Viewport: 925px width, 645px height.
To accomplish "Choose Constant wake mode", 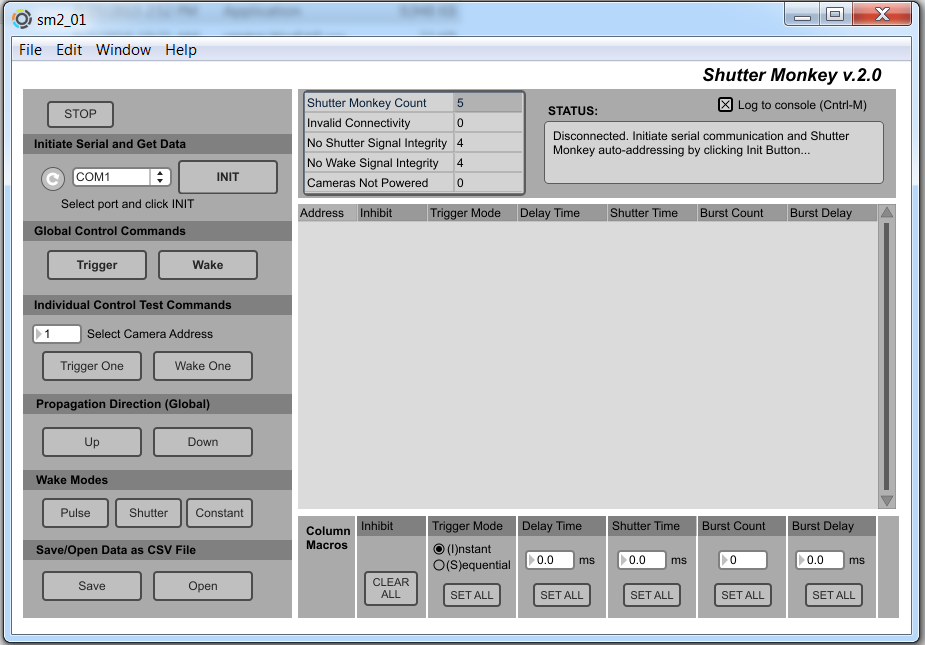I will pos(219,513).
